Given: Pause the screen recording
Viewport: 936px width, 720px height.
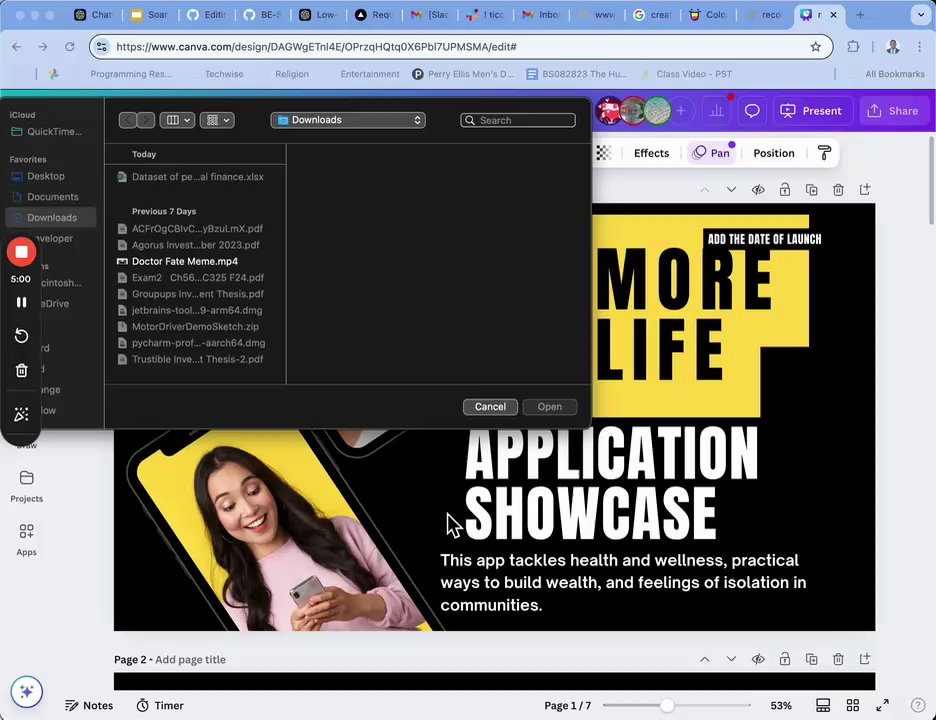Looking at the screenshot, I should 21,302.
